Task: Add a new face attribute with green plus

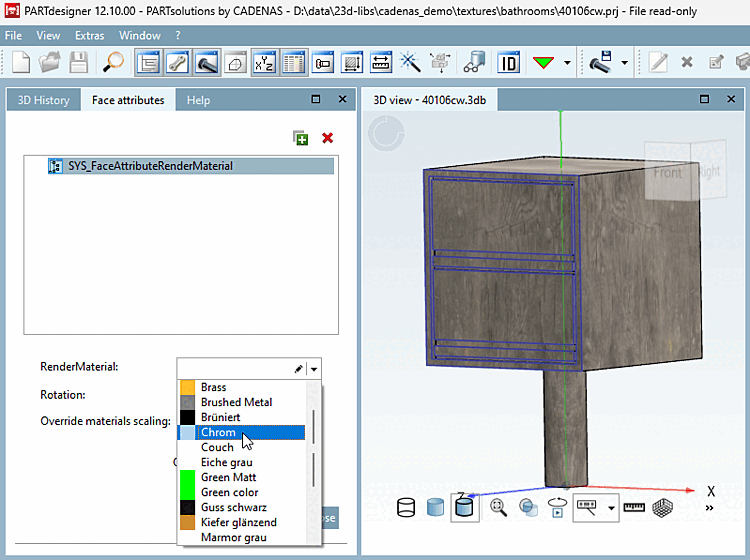Action: pos(301,138)
